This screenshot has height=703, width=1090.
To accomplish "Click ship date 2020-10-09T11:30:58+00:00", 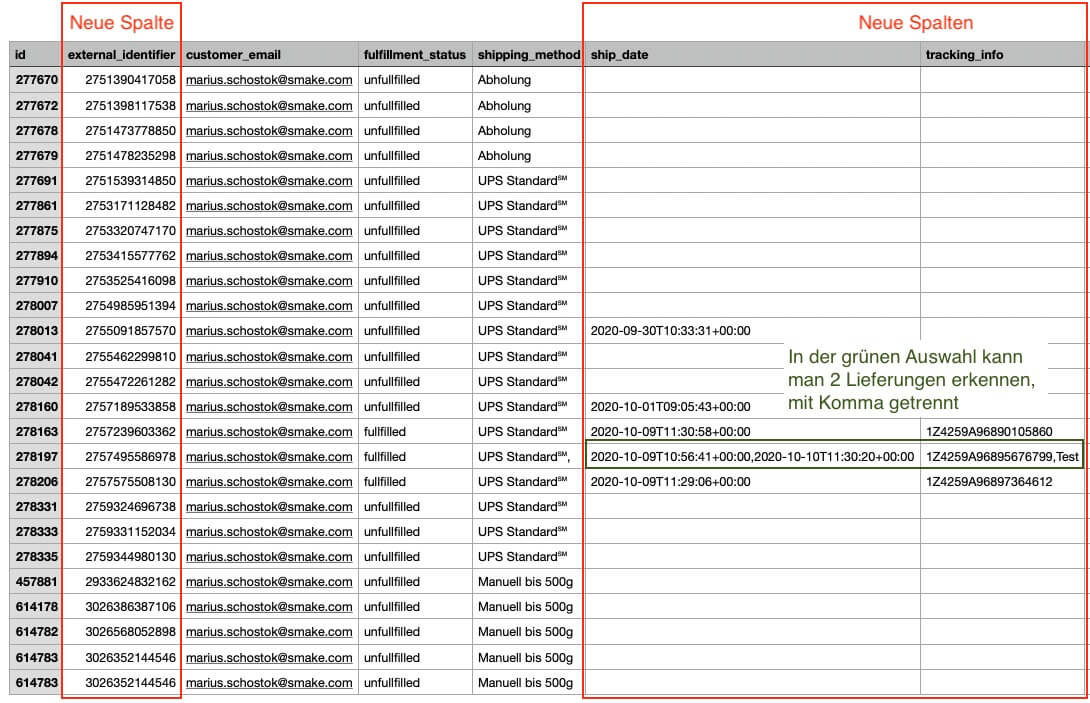I will pyautogui.click(x=670, y=432).
